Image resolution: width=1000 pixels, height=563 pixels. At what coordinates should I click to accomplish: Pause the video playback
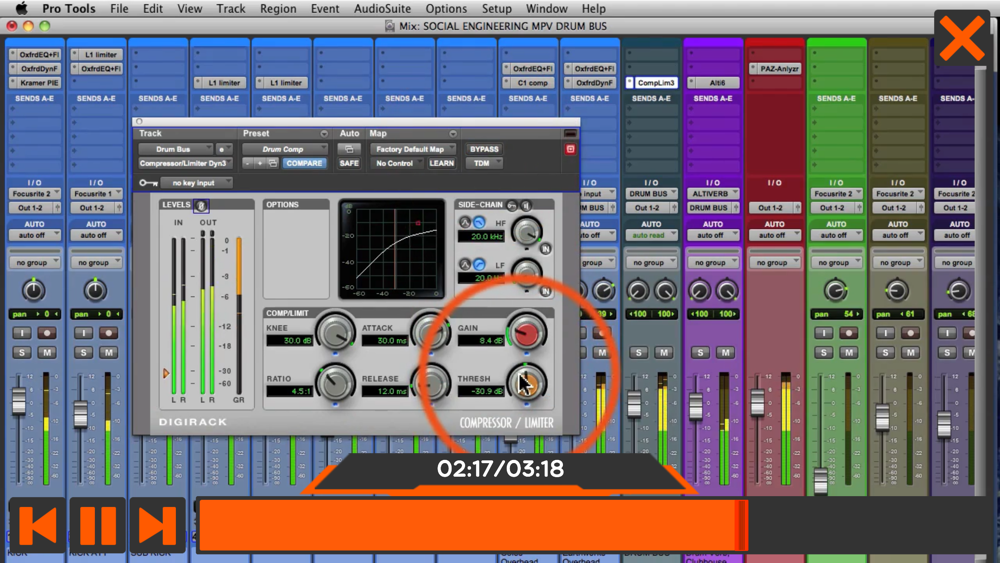point(98,525)
